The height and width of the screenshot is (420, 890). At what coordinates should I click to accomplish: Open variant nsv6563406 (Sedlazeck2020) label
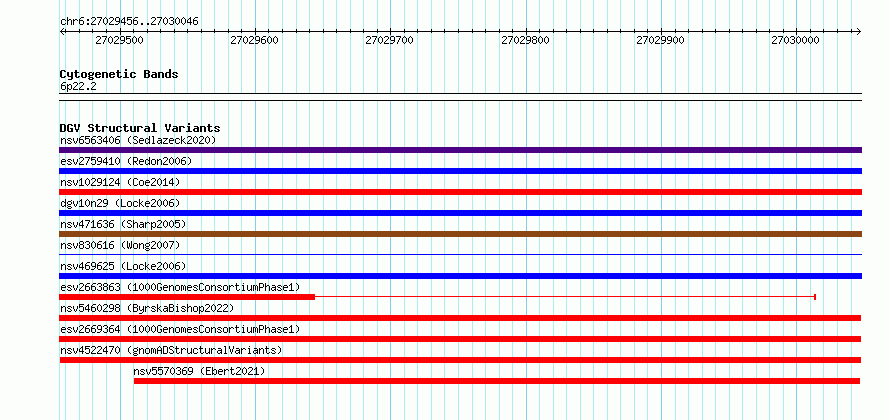[138, 140]
